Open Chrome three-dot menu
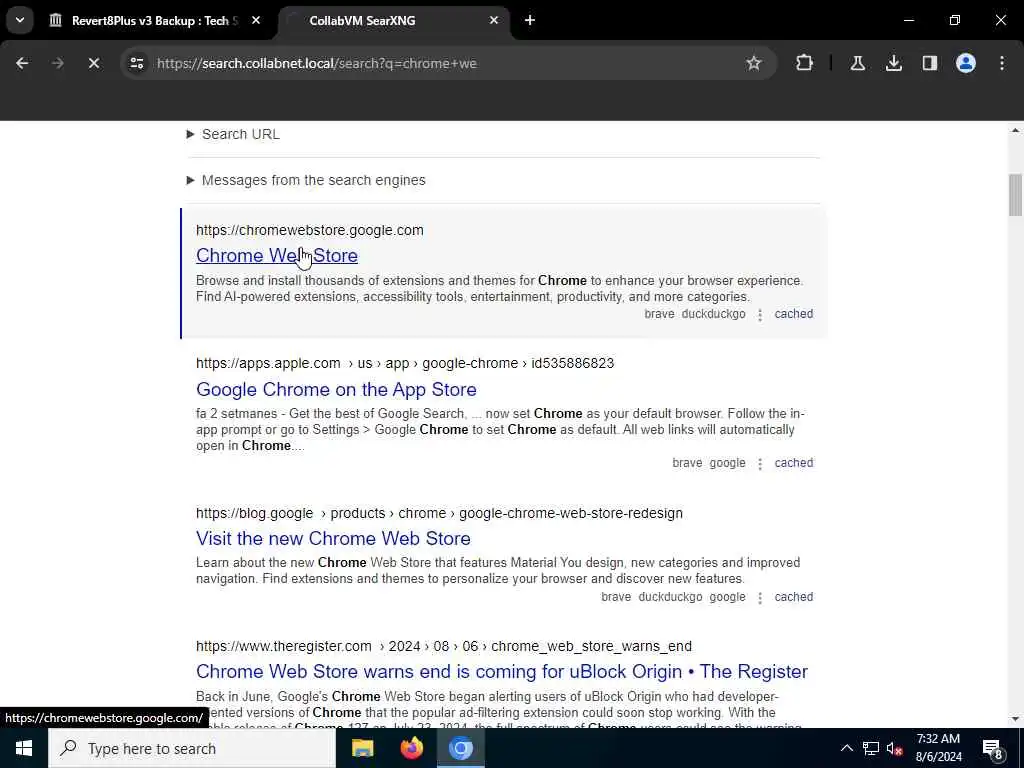The height and width of the screenshot is (768, 1024). pyautogui.click(x=1002, y=63)
